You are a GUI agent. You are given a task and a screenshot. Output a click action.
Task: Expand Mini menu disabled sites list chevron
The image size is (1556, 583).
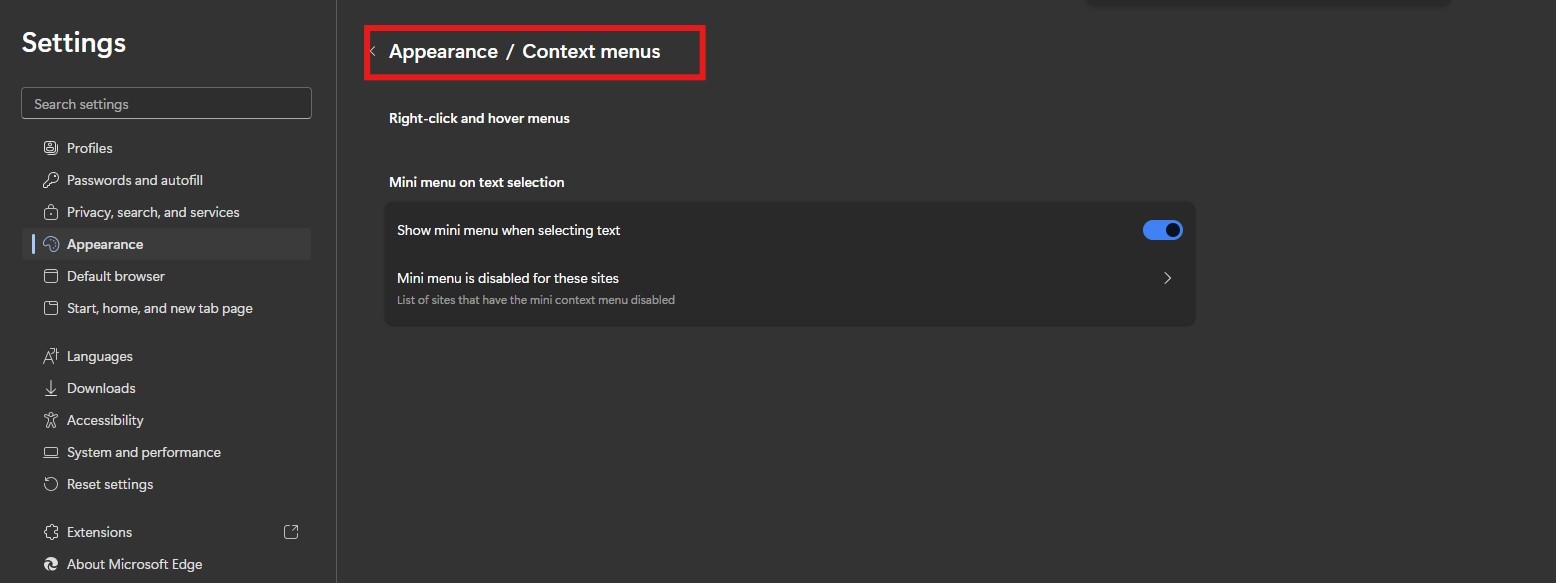click(x=1167, y=278)
